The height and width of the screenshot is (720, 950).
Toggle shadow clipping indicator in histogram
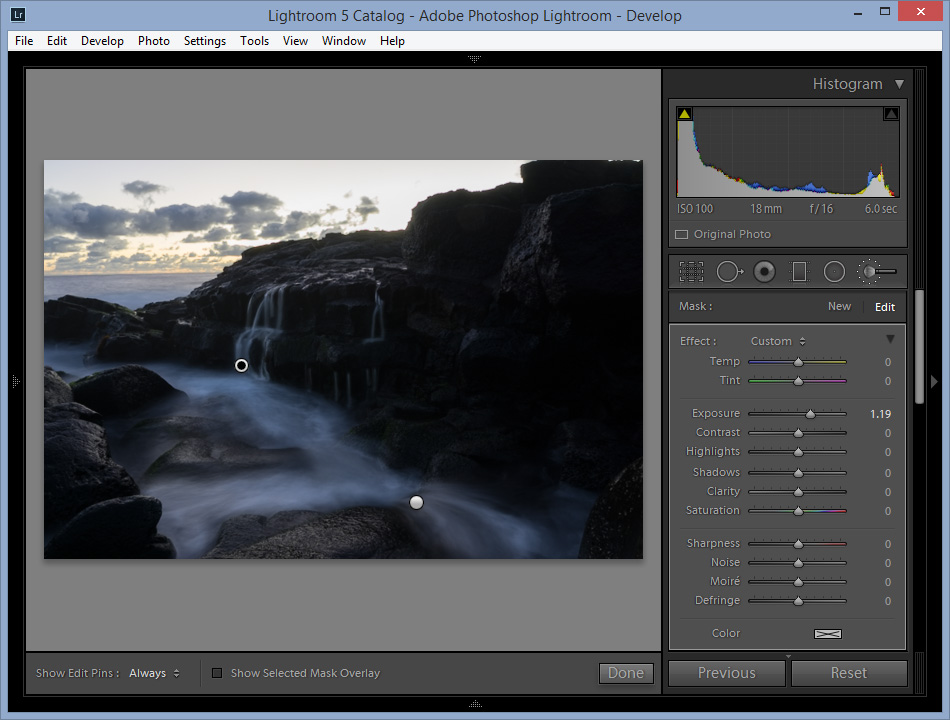[x=684, y=114]
